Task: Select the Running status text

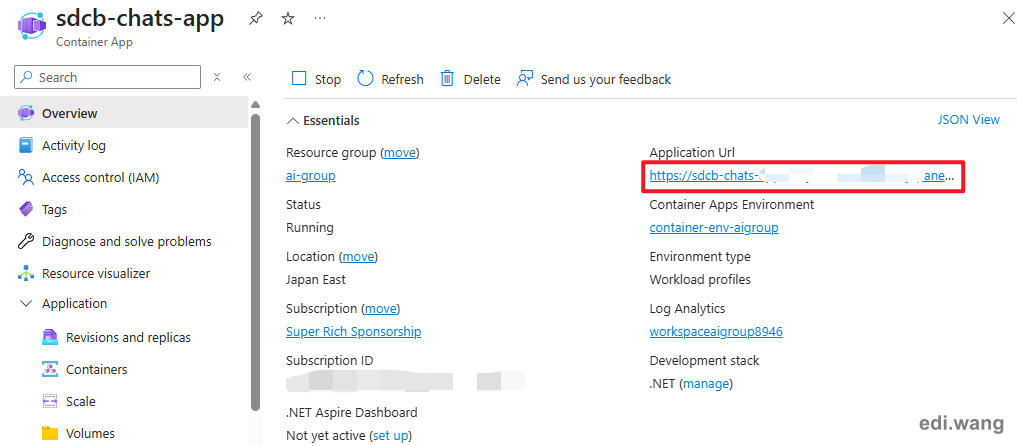Action: 310,228
